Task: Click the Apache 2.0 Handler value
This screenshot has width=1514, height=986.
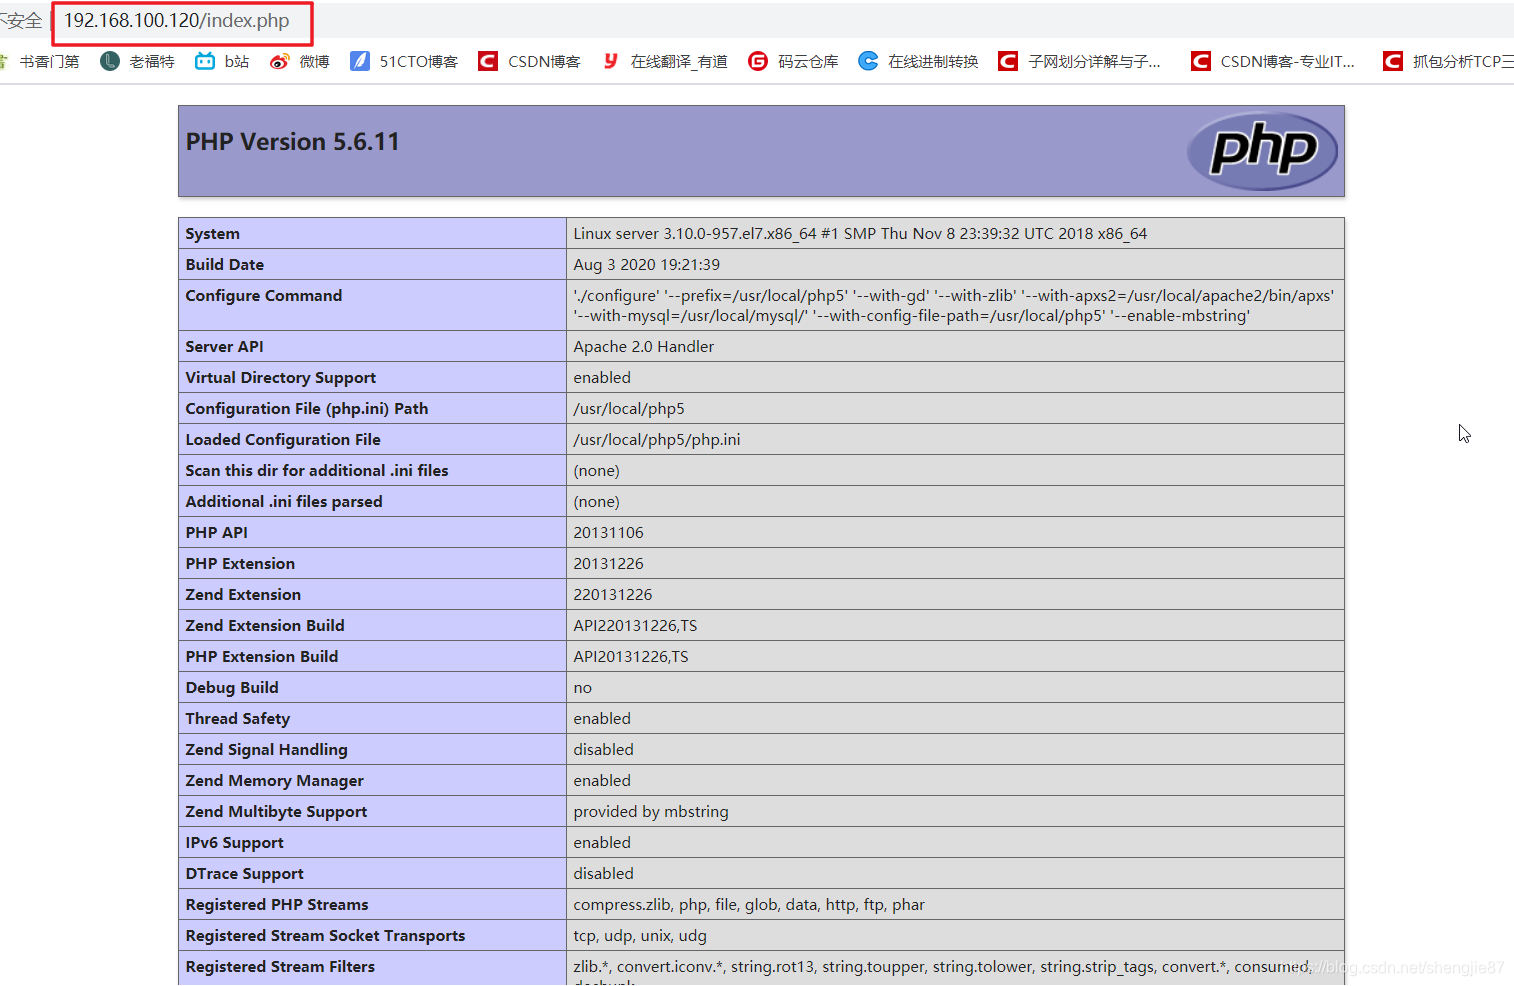Action: tap(644, 347)
